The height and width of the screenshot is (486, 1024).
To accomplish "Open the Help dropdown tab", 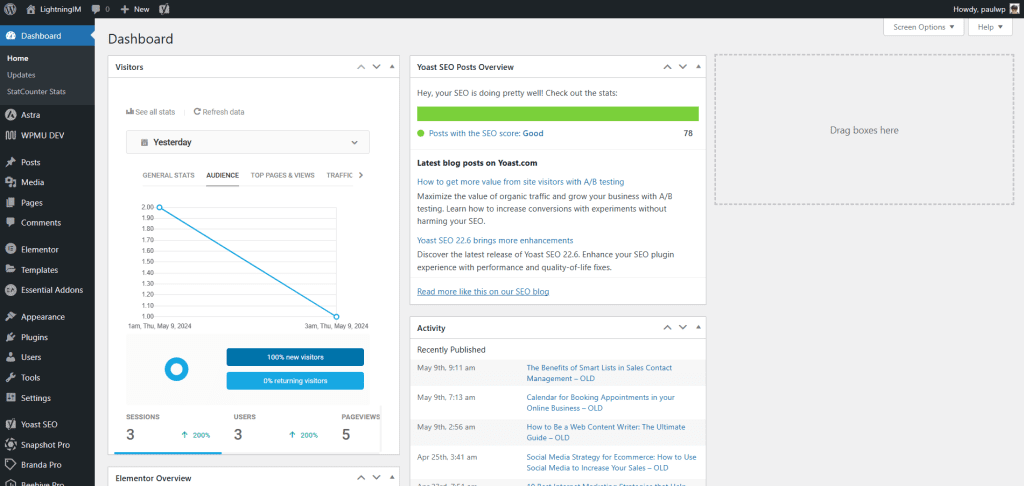I will click(x=991, y=27).
